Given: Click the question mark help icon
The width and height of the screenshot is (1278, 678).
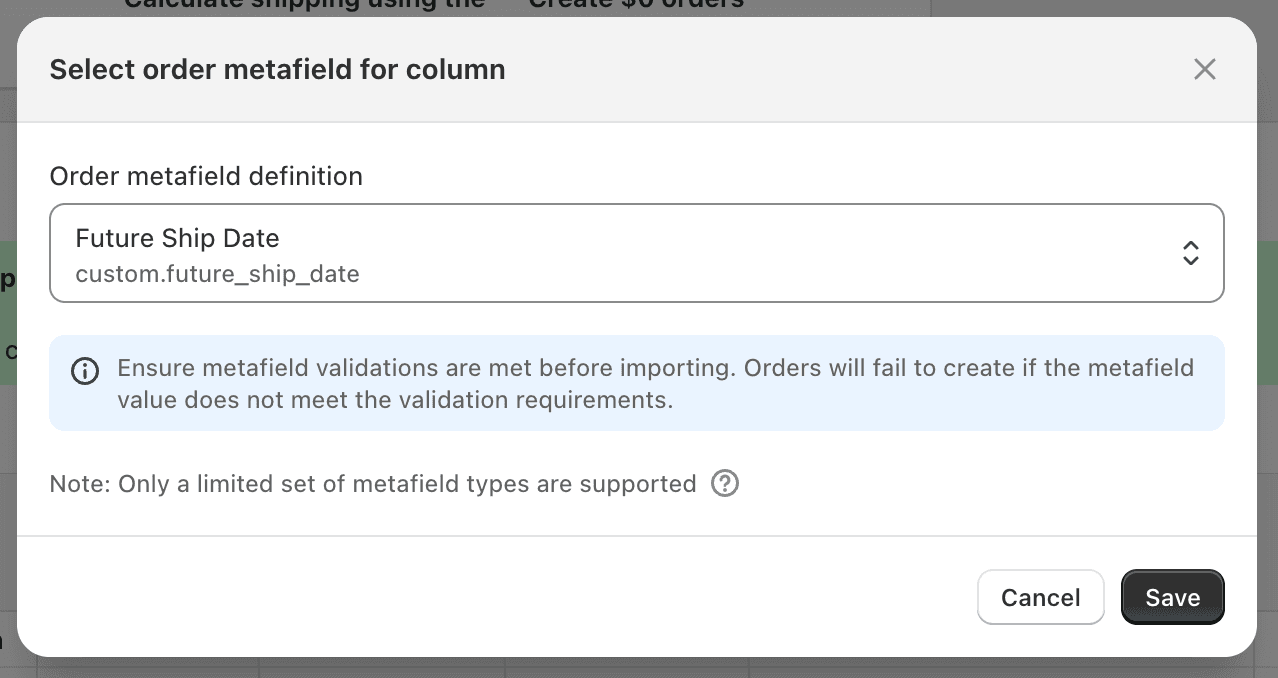Looking at the screenshot, I should [724, 484].
